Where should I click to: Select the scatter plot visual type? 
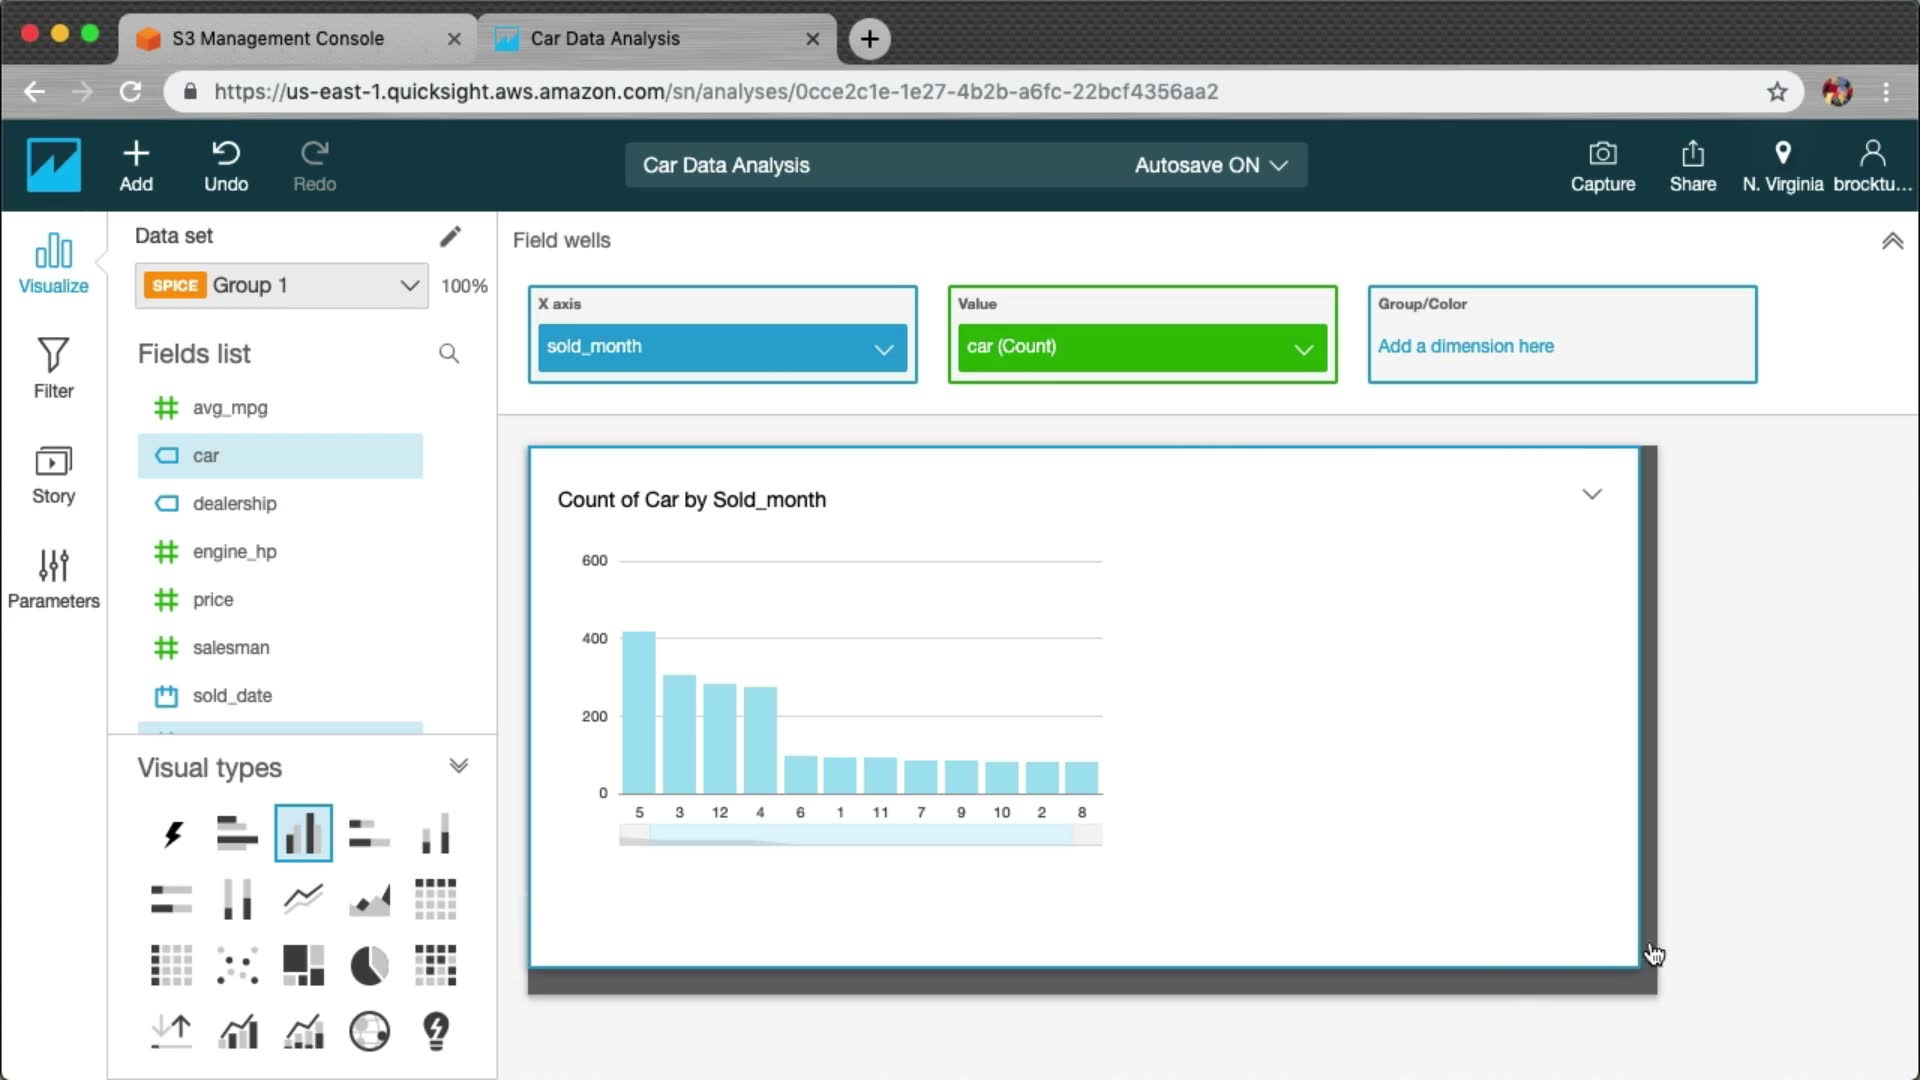pos(237,966)
